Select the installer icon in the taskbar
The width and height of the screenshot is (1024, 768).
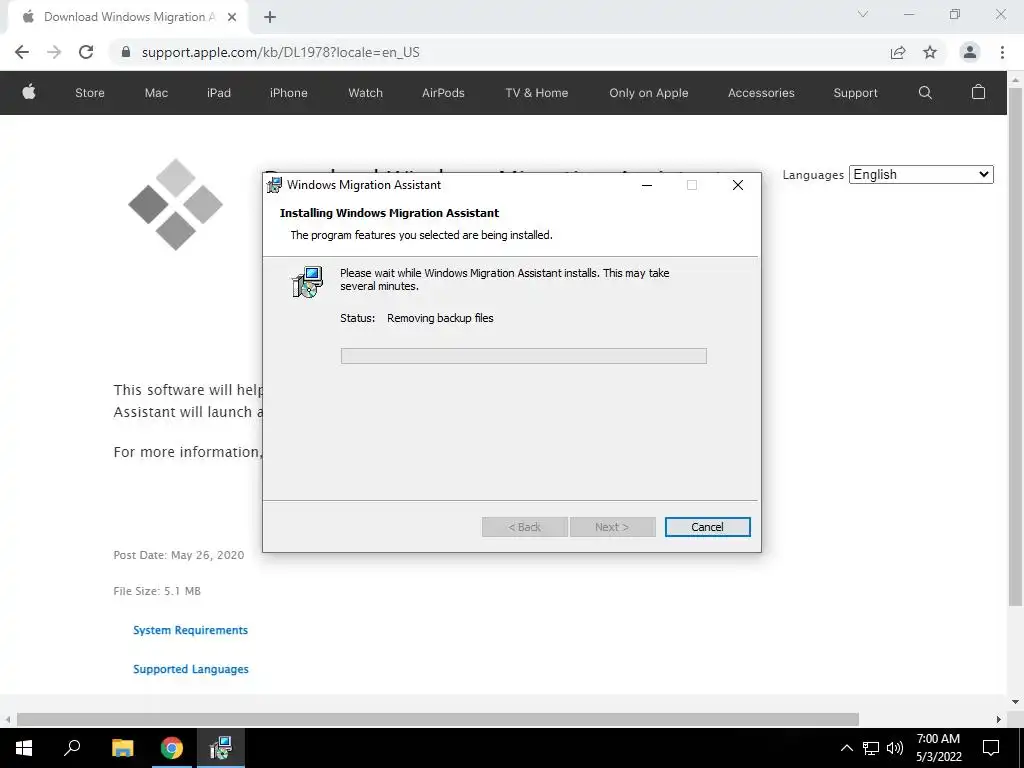coord(221,748)
